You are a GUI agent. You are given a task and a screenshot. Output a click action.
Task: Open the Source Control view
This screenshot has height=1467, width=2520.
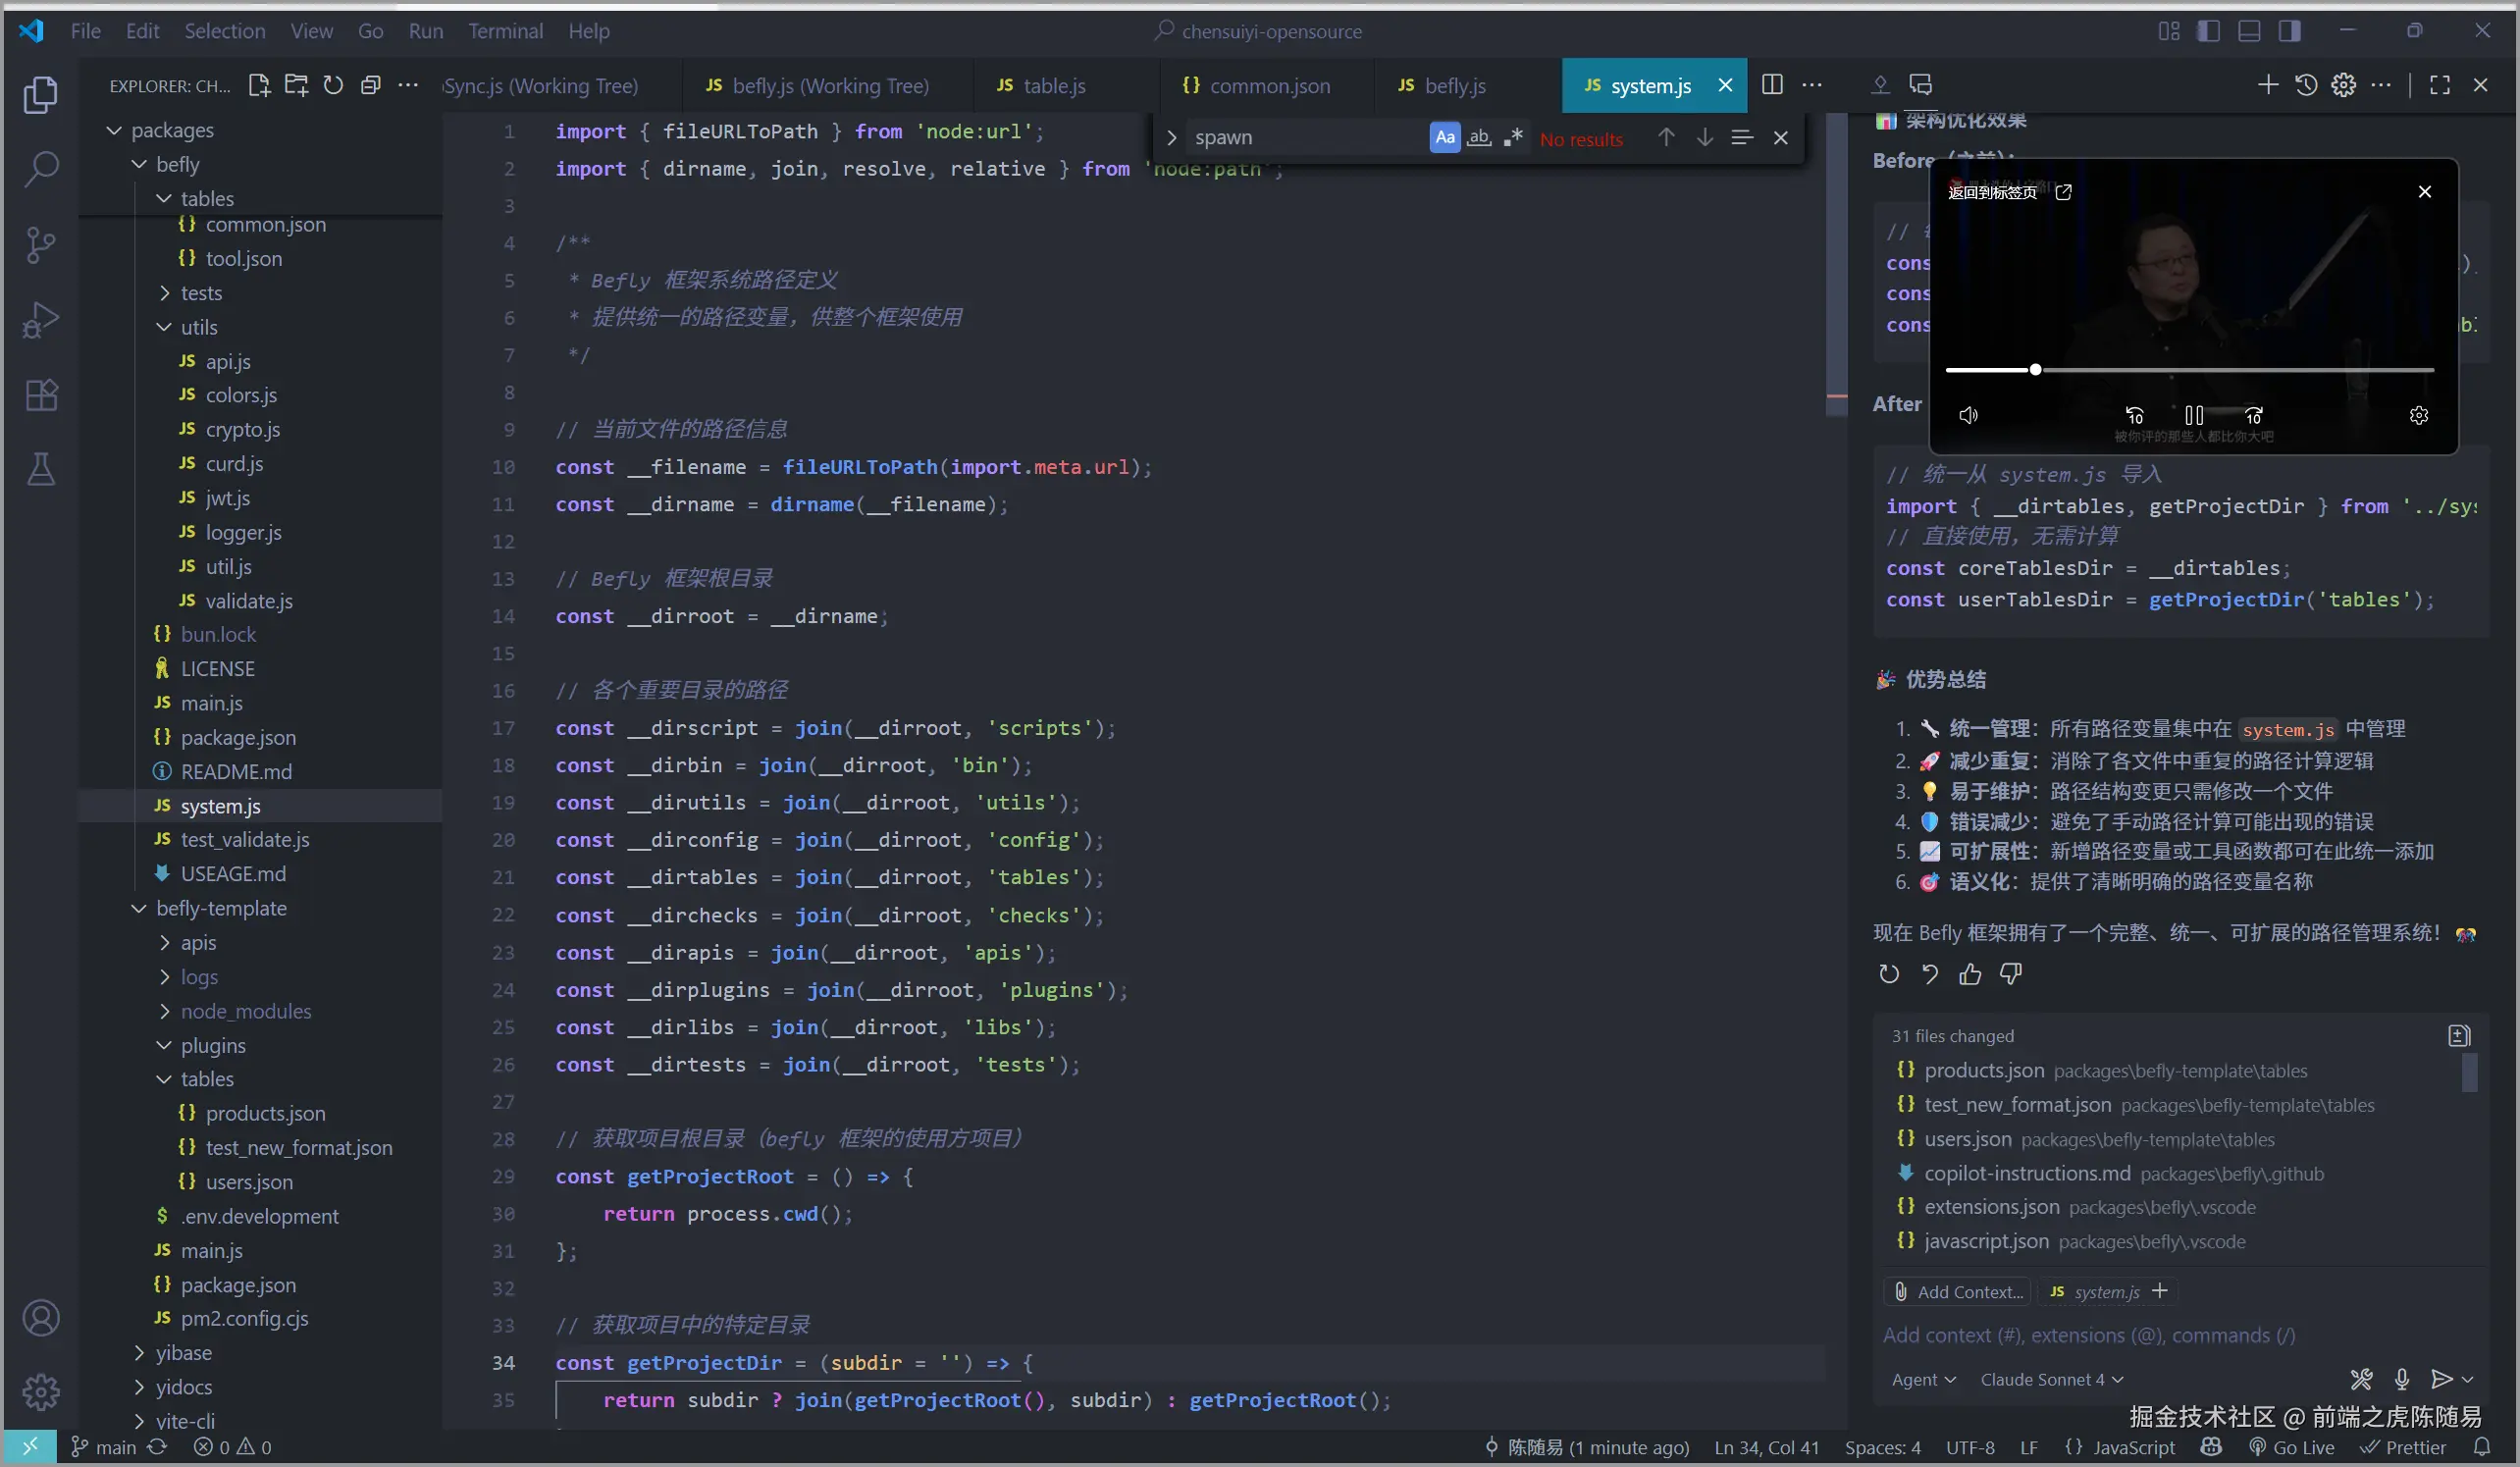point(40,244)
